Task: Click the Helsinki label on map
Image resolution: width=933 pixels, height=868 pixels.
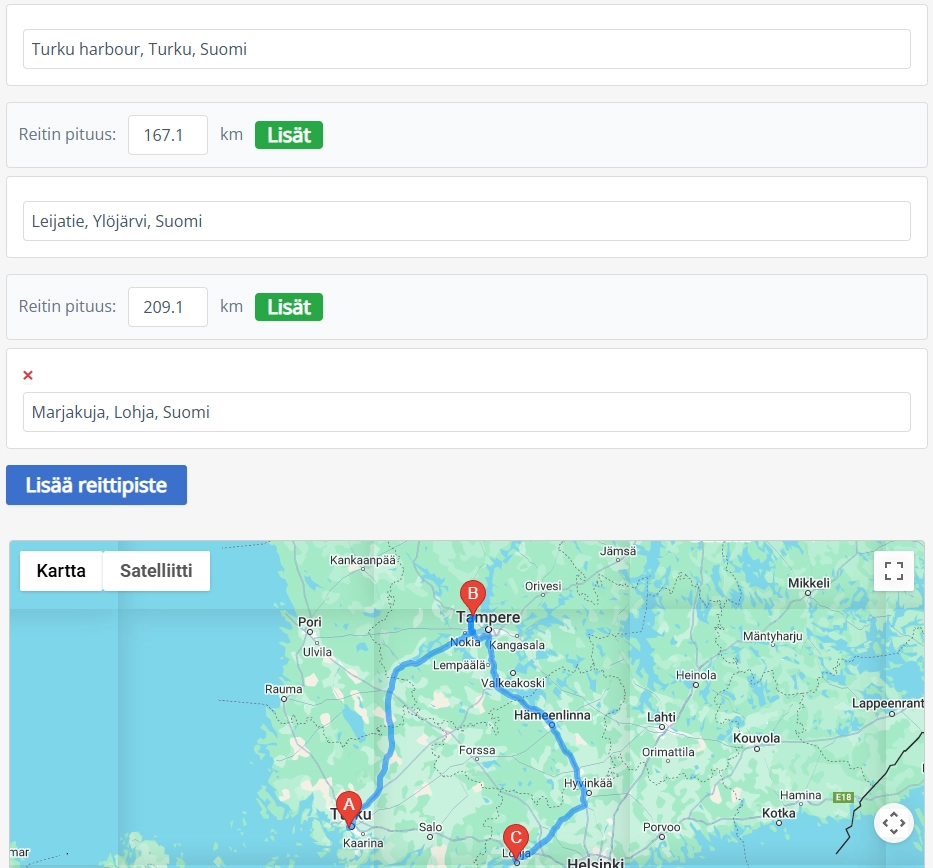Action: pyautogui.click(x=596, y=862)
